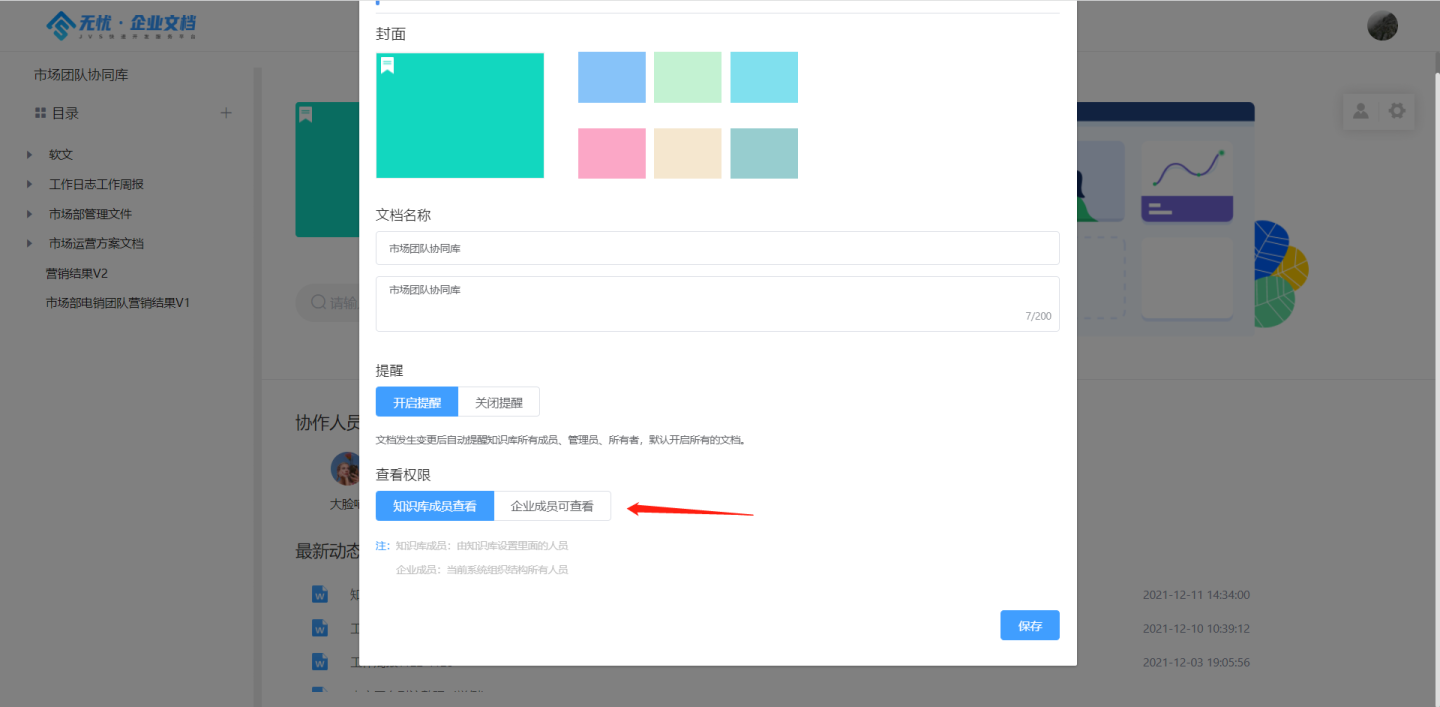This screenshot has width=1440, height=707.
Task: Select 关闭提醒 reminder option
Action: tap(499, 402)
